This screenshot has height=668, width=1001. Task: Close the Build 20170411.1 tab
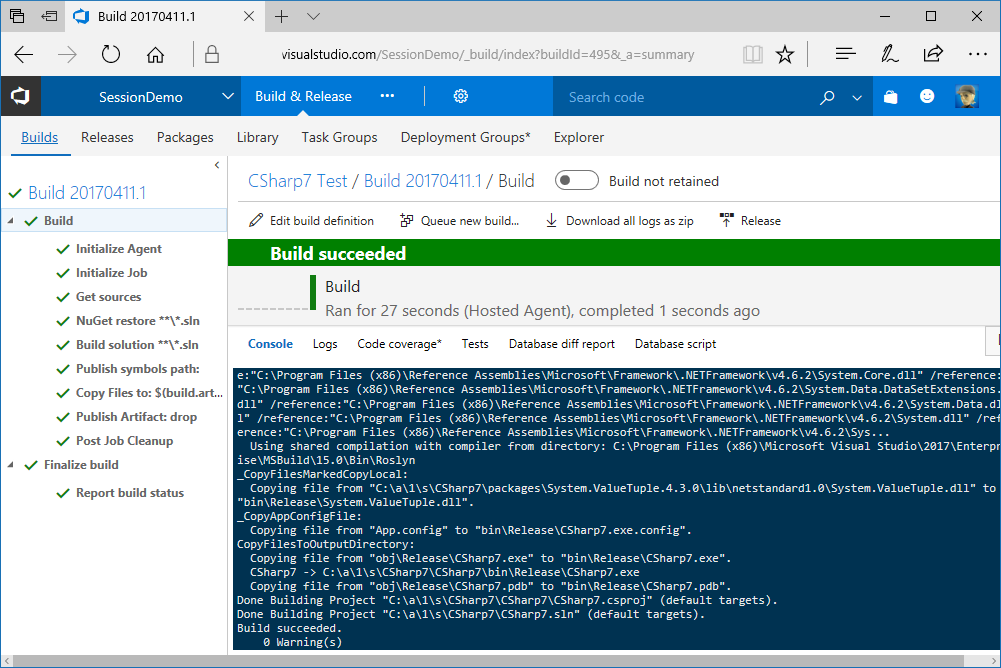tap(249, 16)
